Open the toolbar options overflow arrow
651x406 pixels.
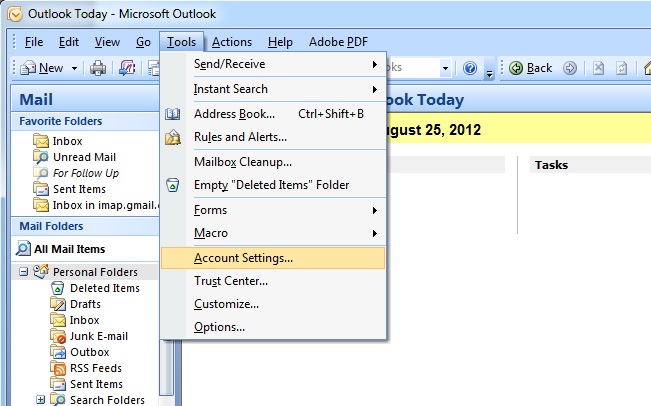pyautogui.click(x=489, y=73)
